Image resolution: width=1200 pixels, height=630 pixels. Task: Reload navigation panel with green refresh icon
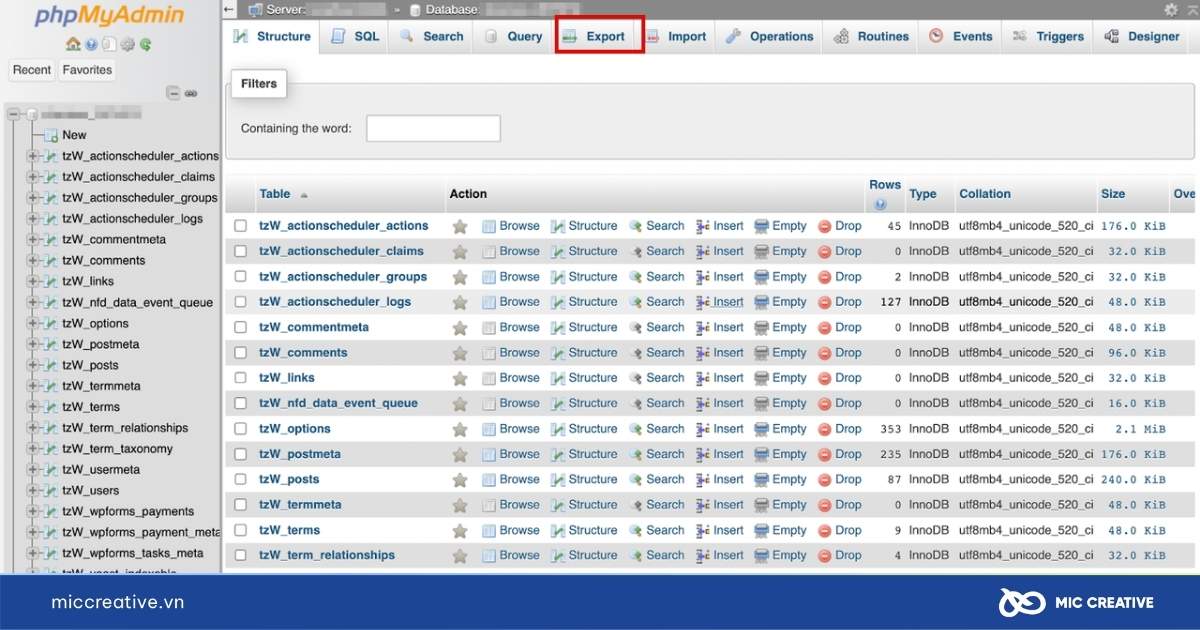tap(145, 44)
